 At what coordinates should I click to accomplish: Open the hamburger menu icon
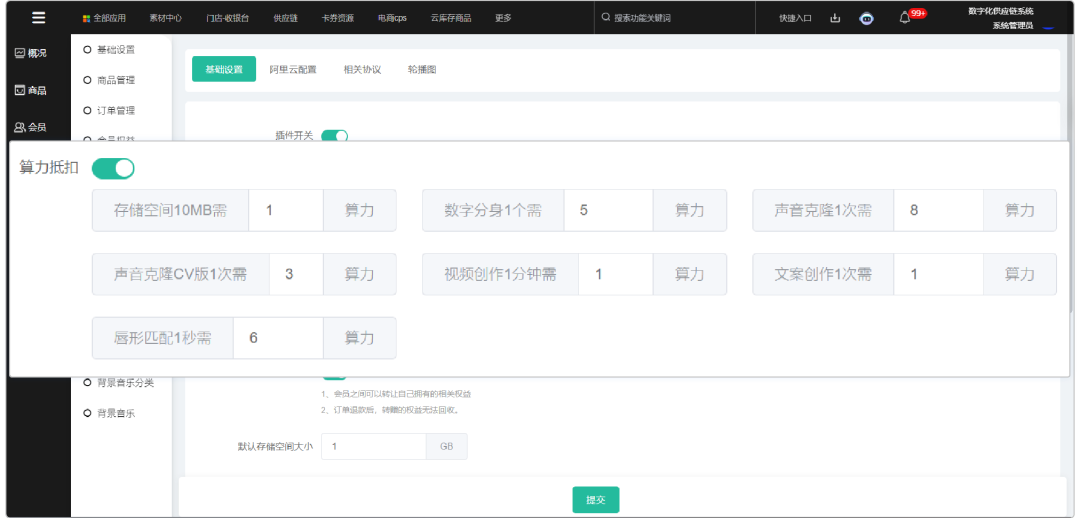[x=39, y=18]
